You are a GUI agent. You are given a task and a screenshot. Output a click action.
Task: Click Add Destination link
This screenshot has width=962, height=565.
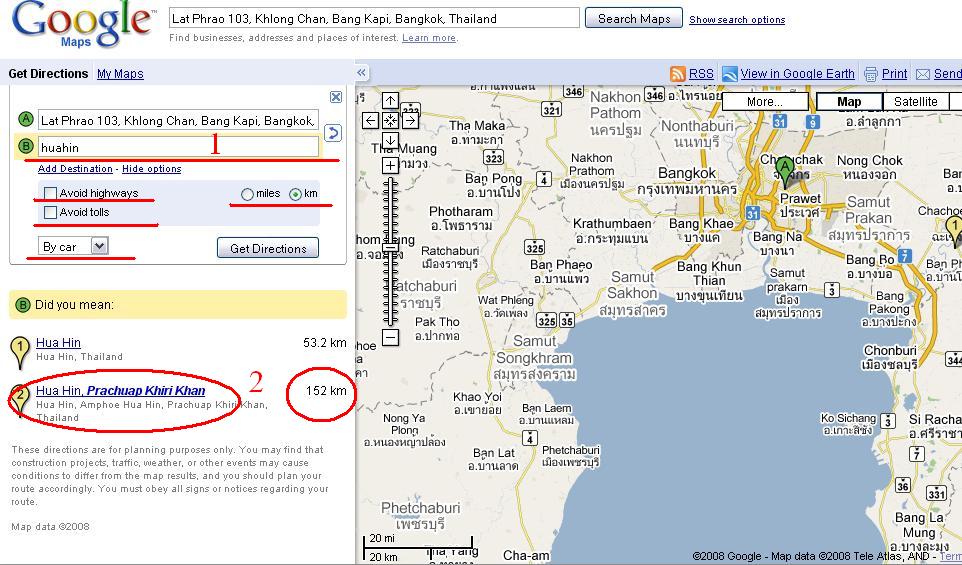point(75,169)
